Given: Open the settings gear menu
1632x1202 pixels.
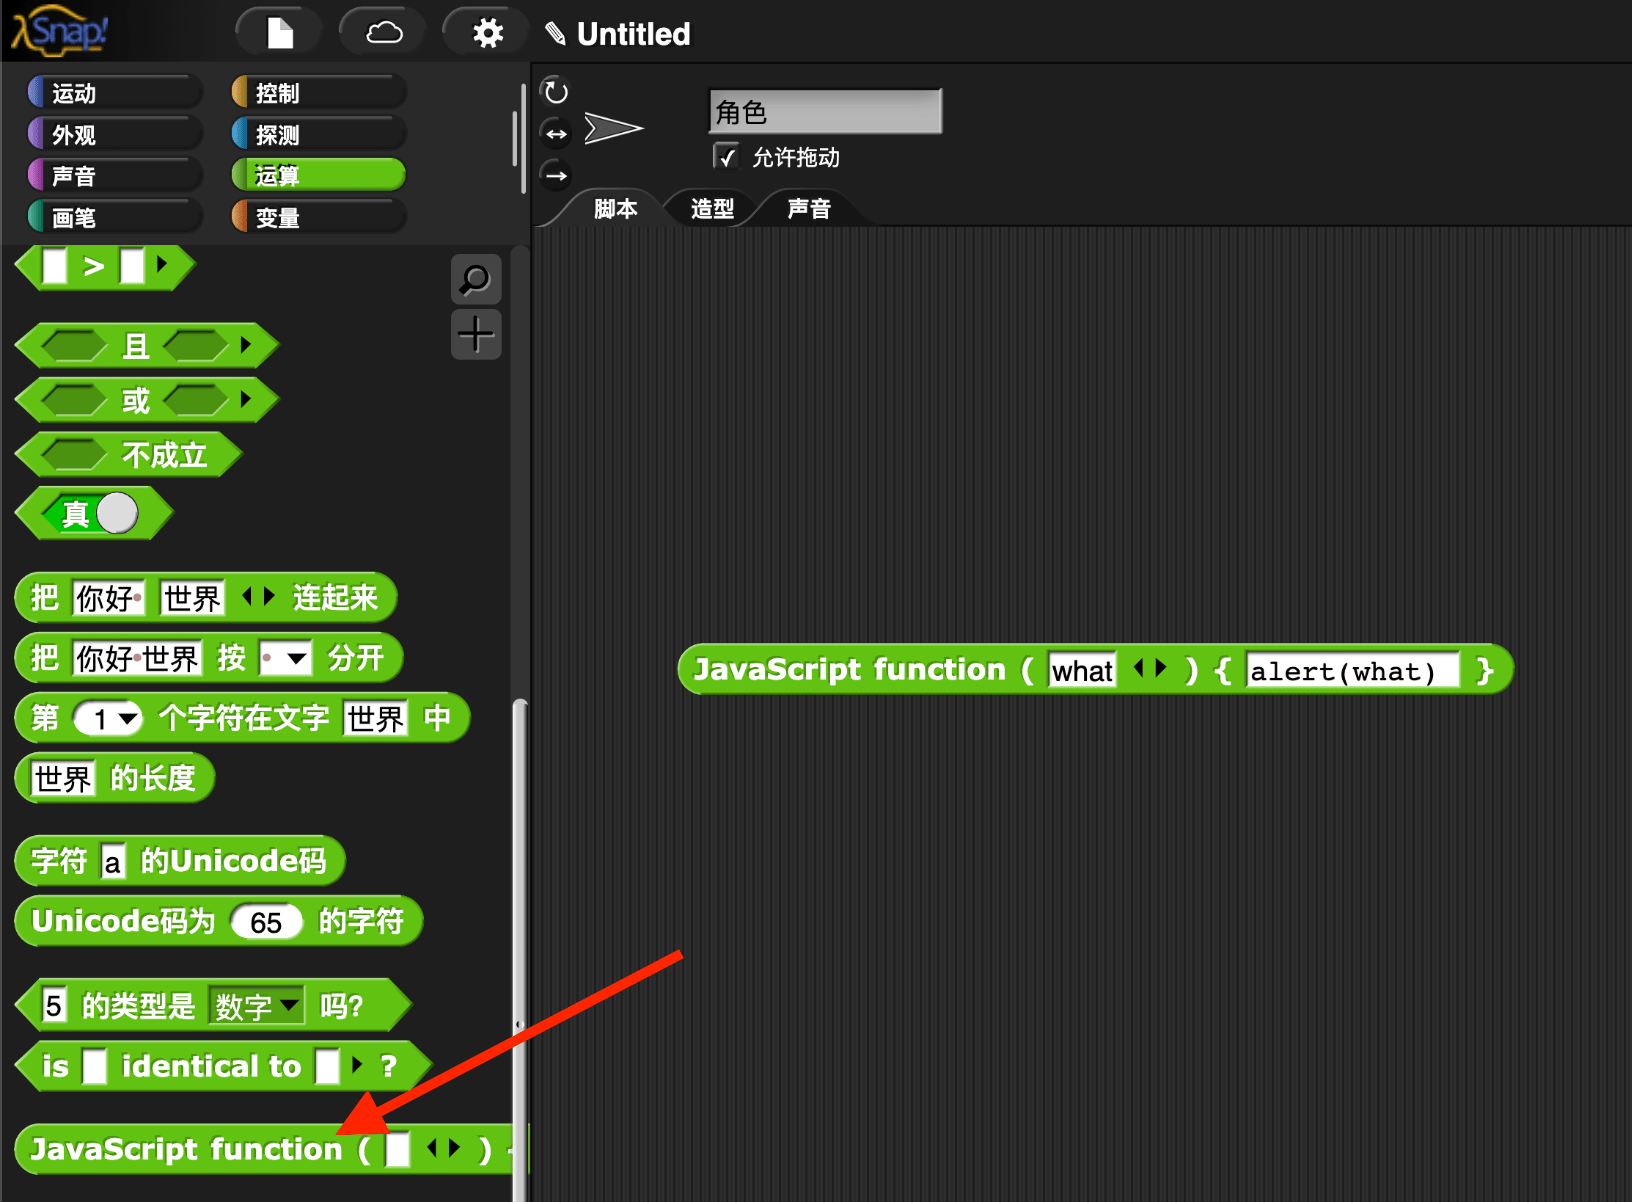Looking at the screenshot, I should click(485, 30).
